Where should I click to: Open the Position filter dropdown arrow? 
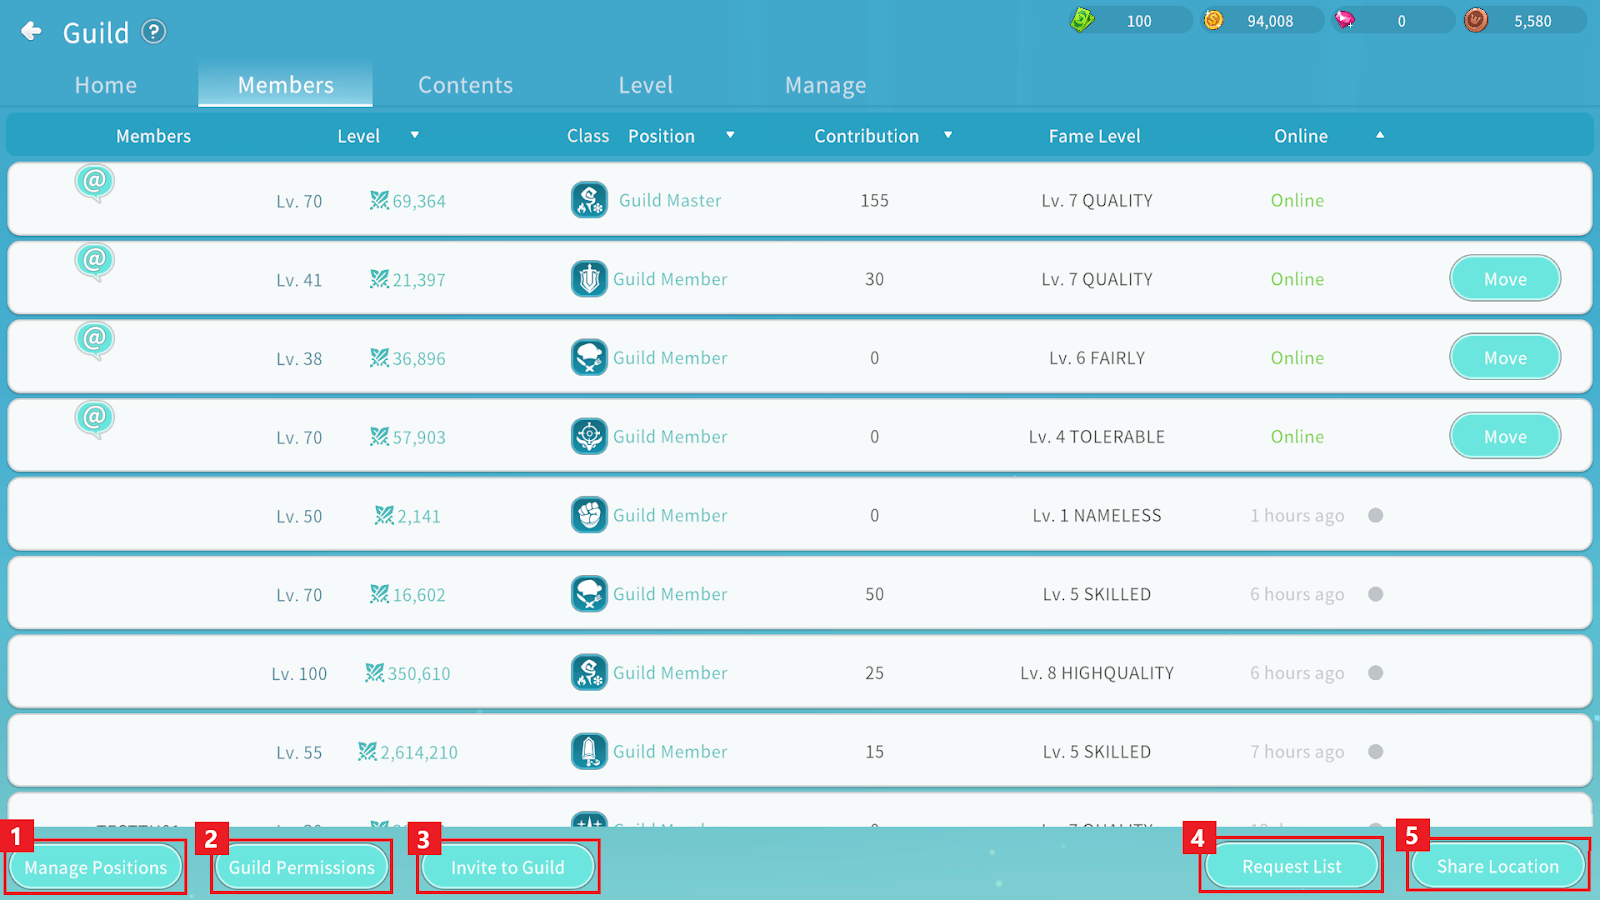point(730,135)
